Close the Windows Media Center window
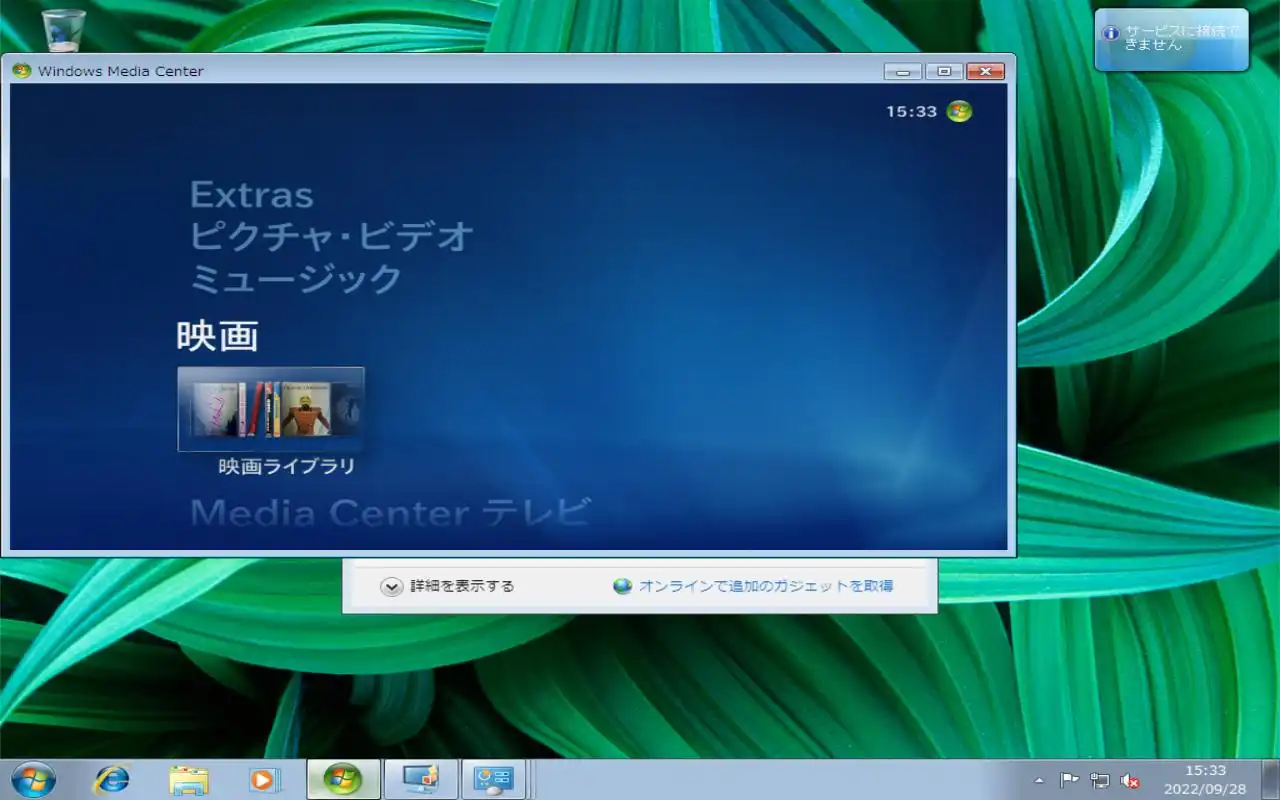 pos(985,71)
